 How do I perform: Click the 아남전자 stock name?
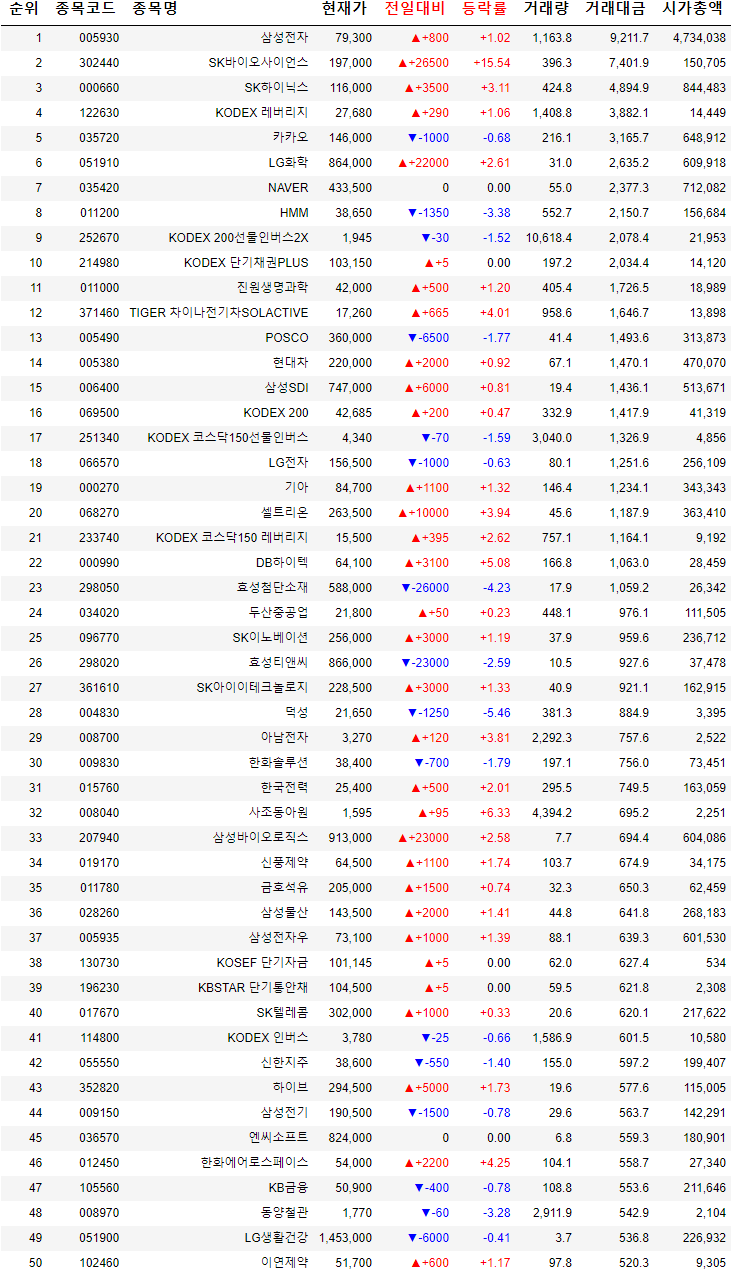[285, 738]
